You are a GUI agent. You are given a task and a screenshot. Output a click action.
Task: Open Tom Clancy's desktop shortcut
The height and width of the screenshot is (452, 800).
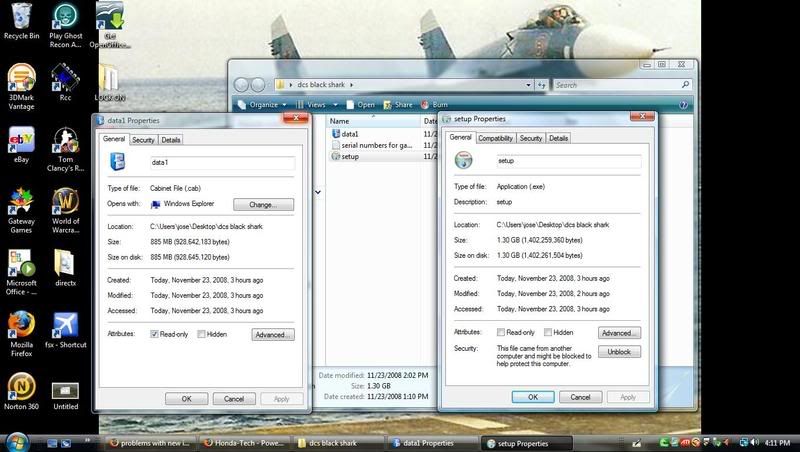65,149
